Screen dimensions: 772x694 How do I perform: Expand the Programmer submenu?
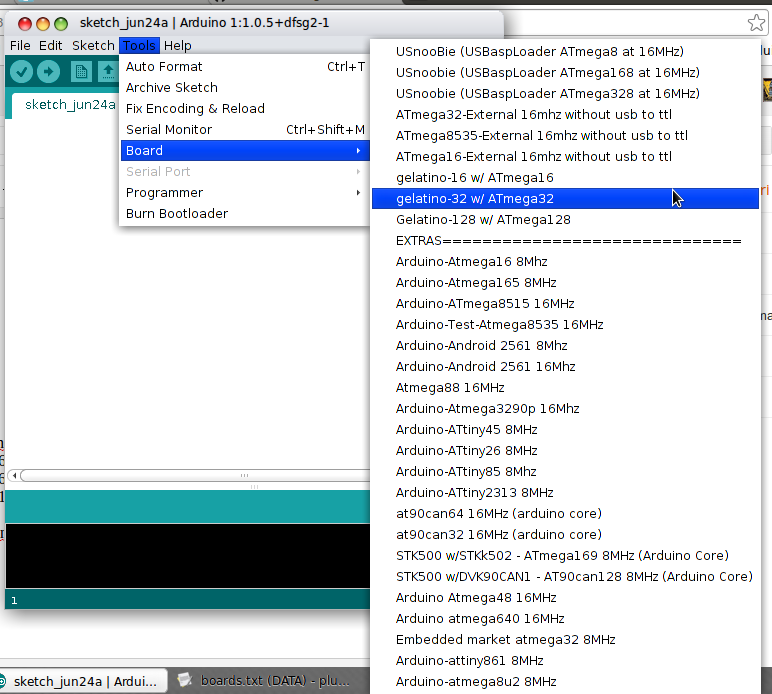tap(245, 192)
